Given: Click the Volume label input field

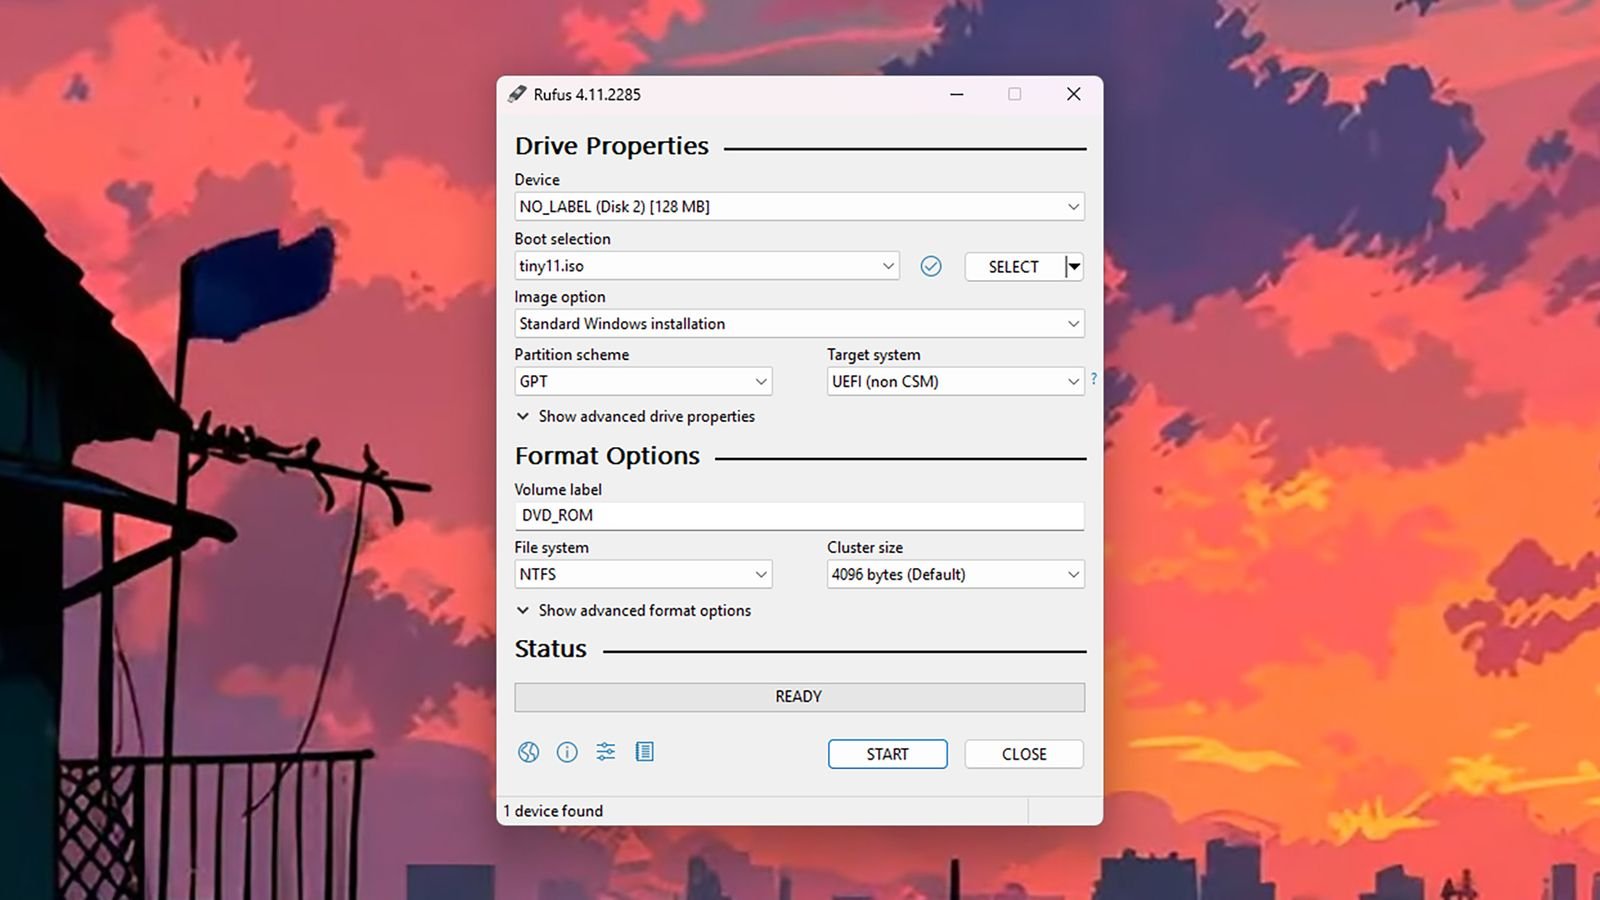Looking at the screenshot, I should [799, 516].
